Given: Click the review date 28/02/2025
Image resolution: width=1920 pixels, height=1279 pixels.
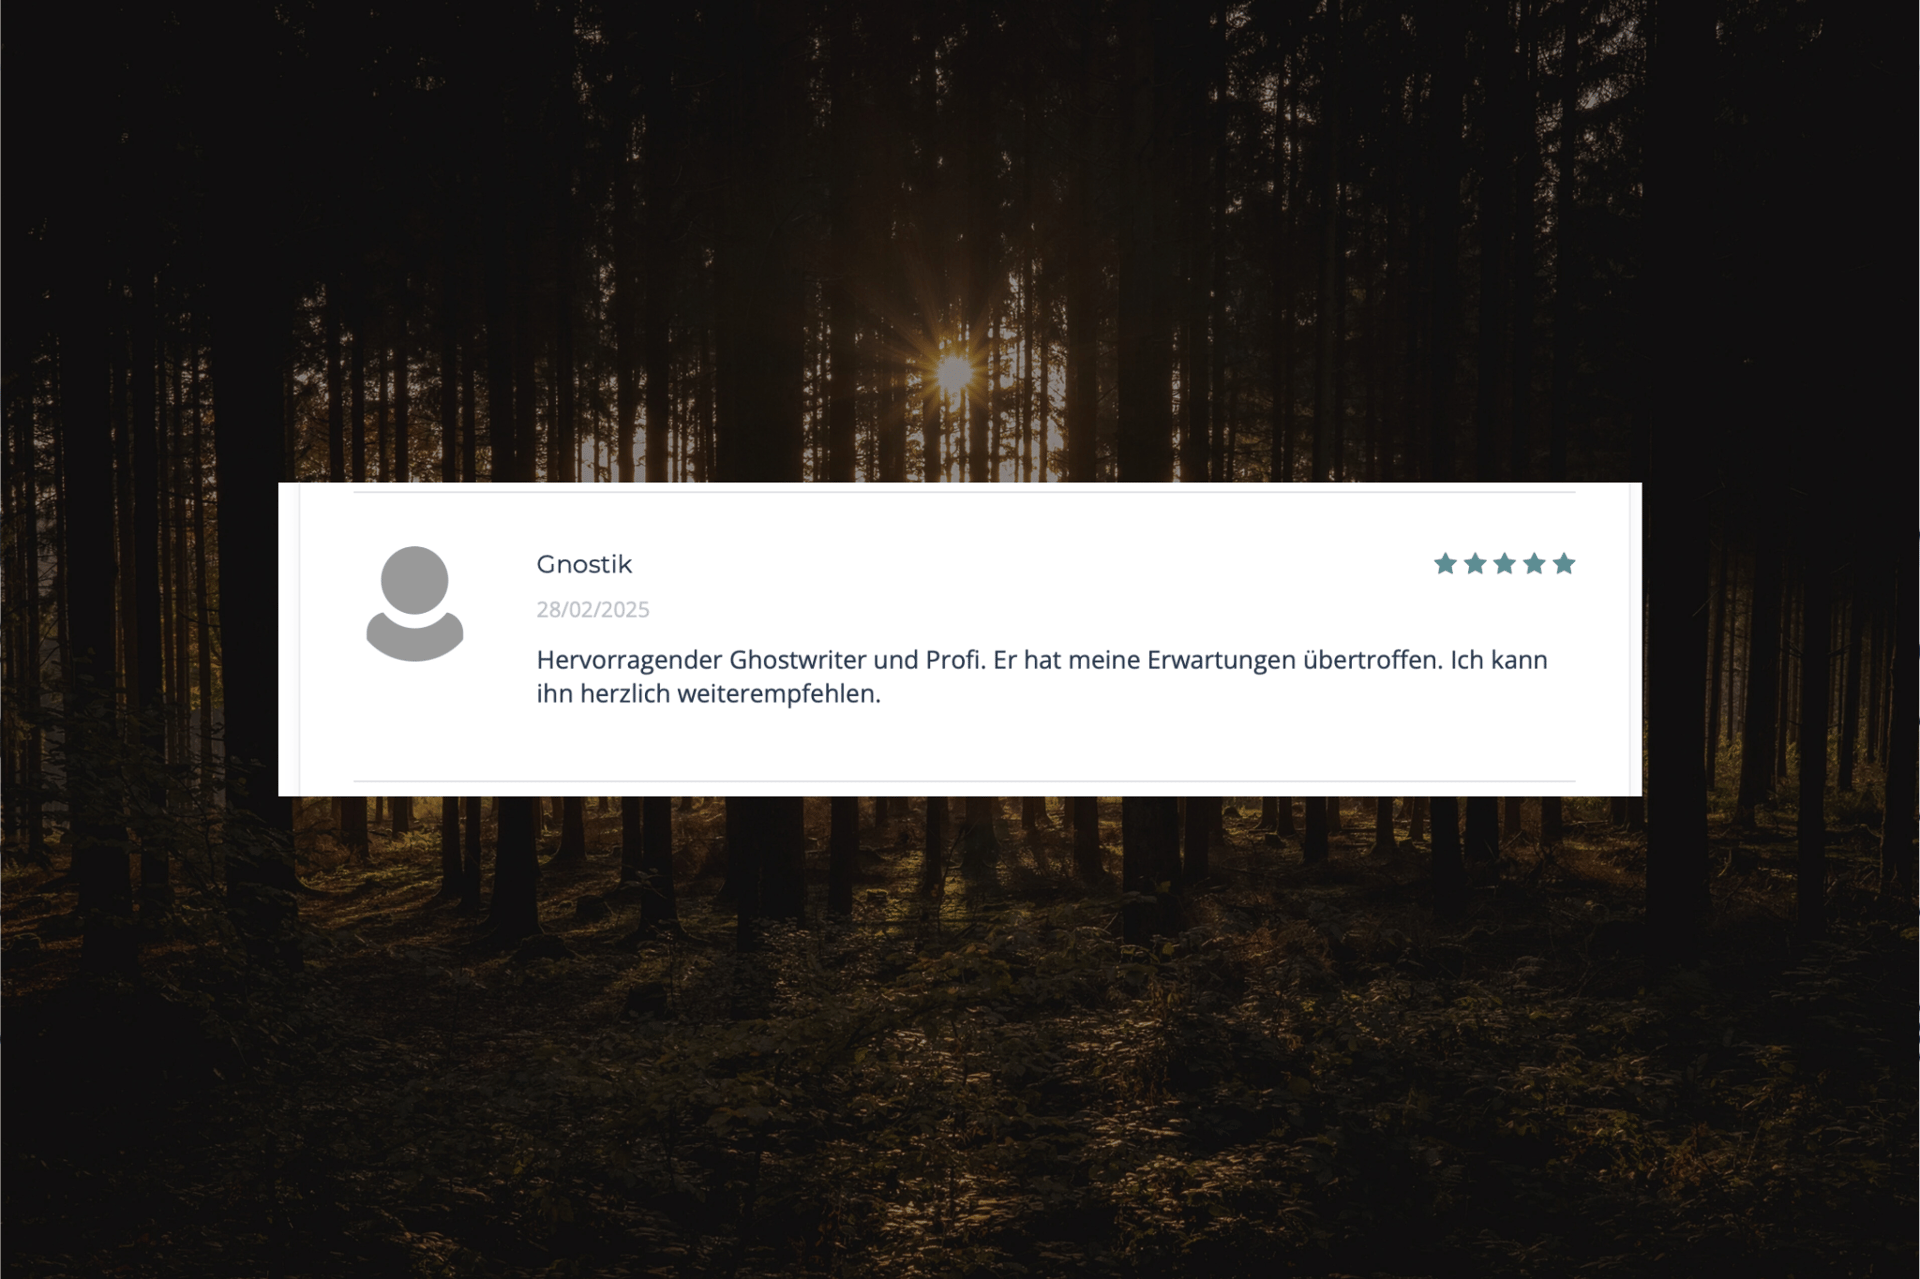Looking at the screenshot, I should tap(593, 609).
